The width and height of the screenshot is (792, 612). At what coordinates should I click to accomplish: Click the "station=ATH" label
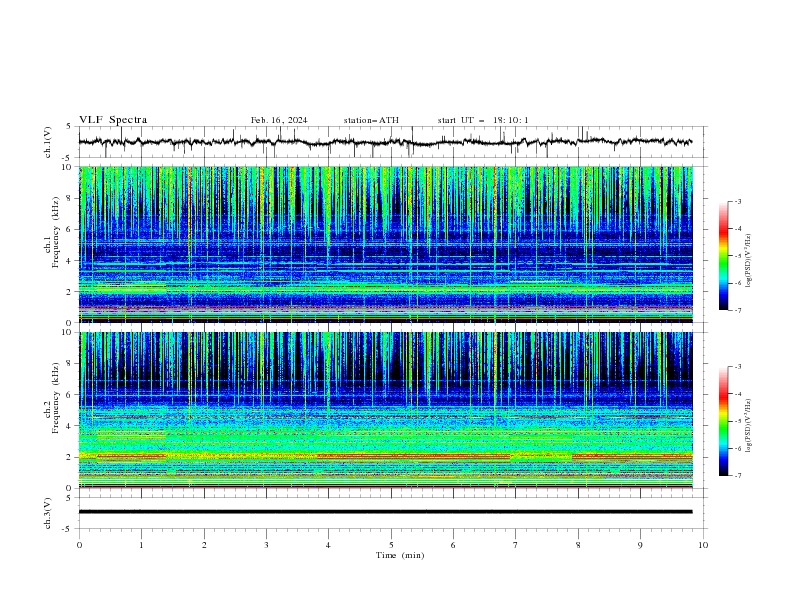371,120
